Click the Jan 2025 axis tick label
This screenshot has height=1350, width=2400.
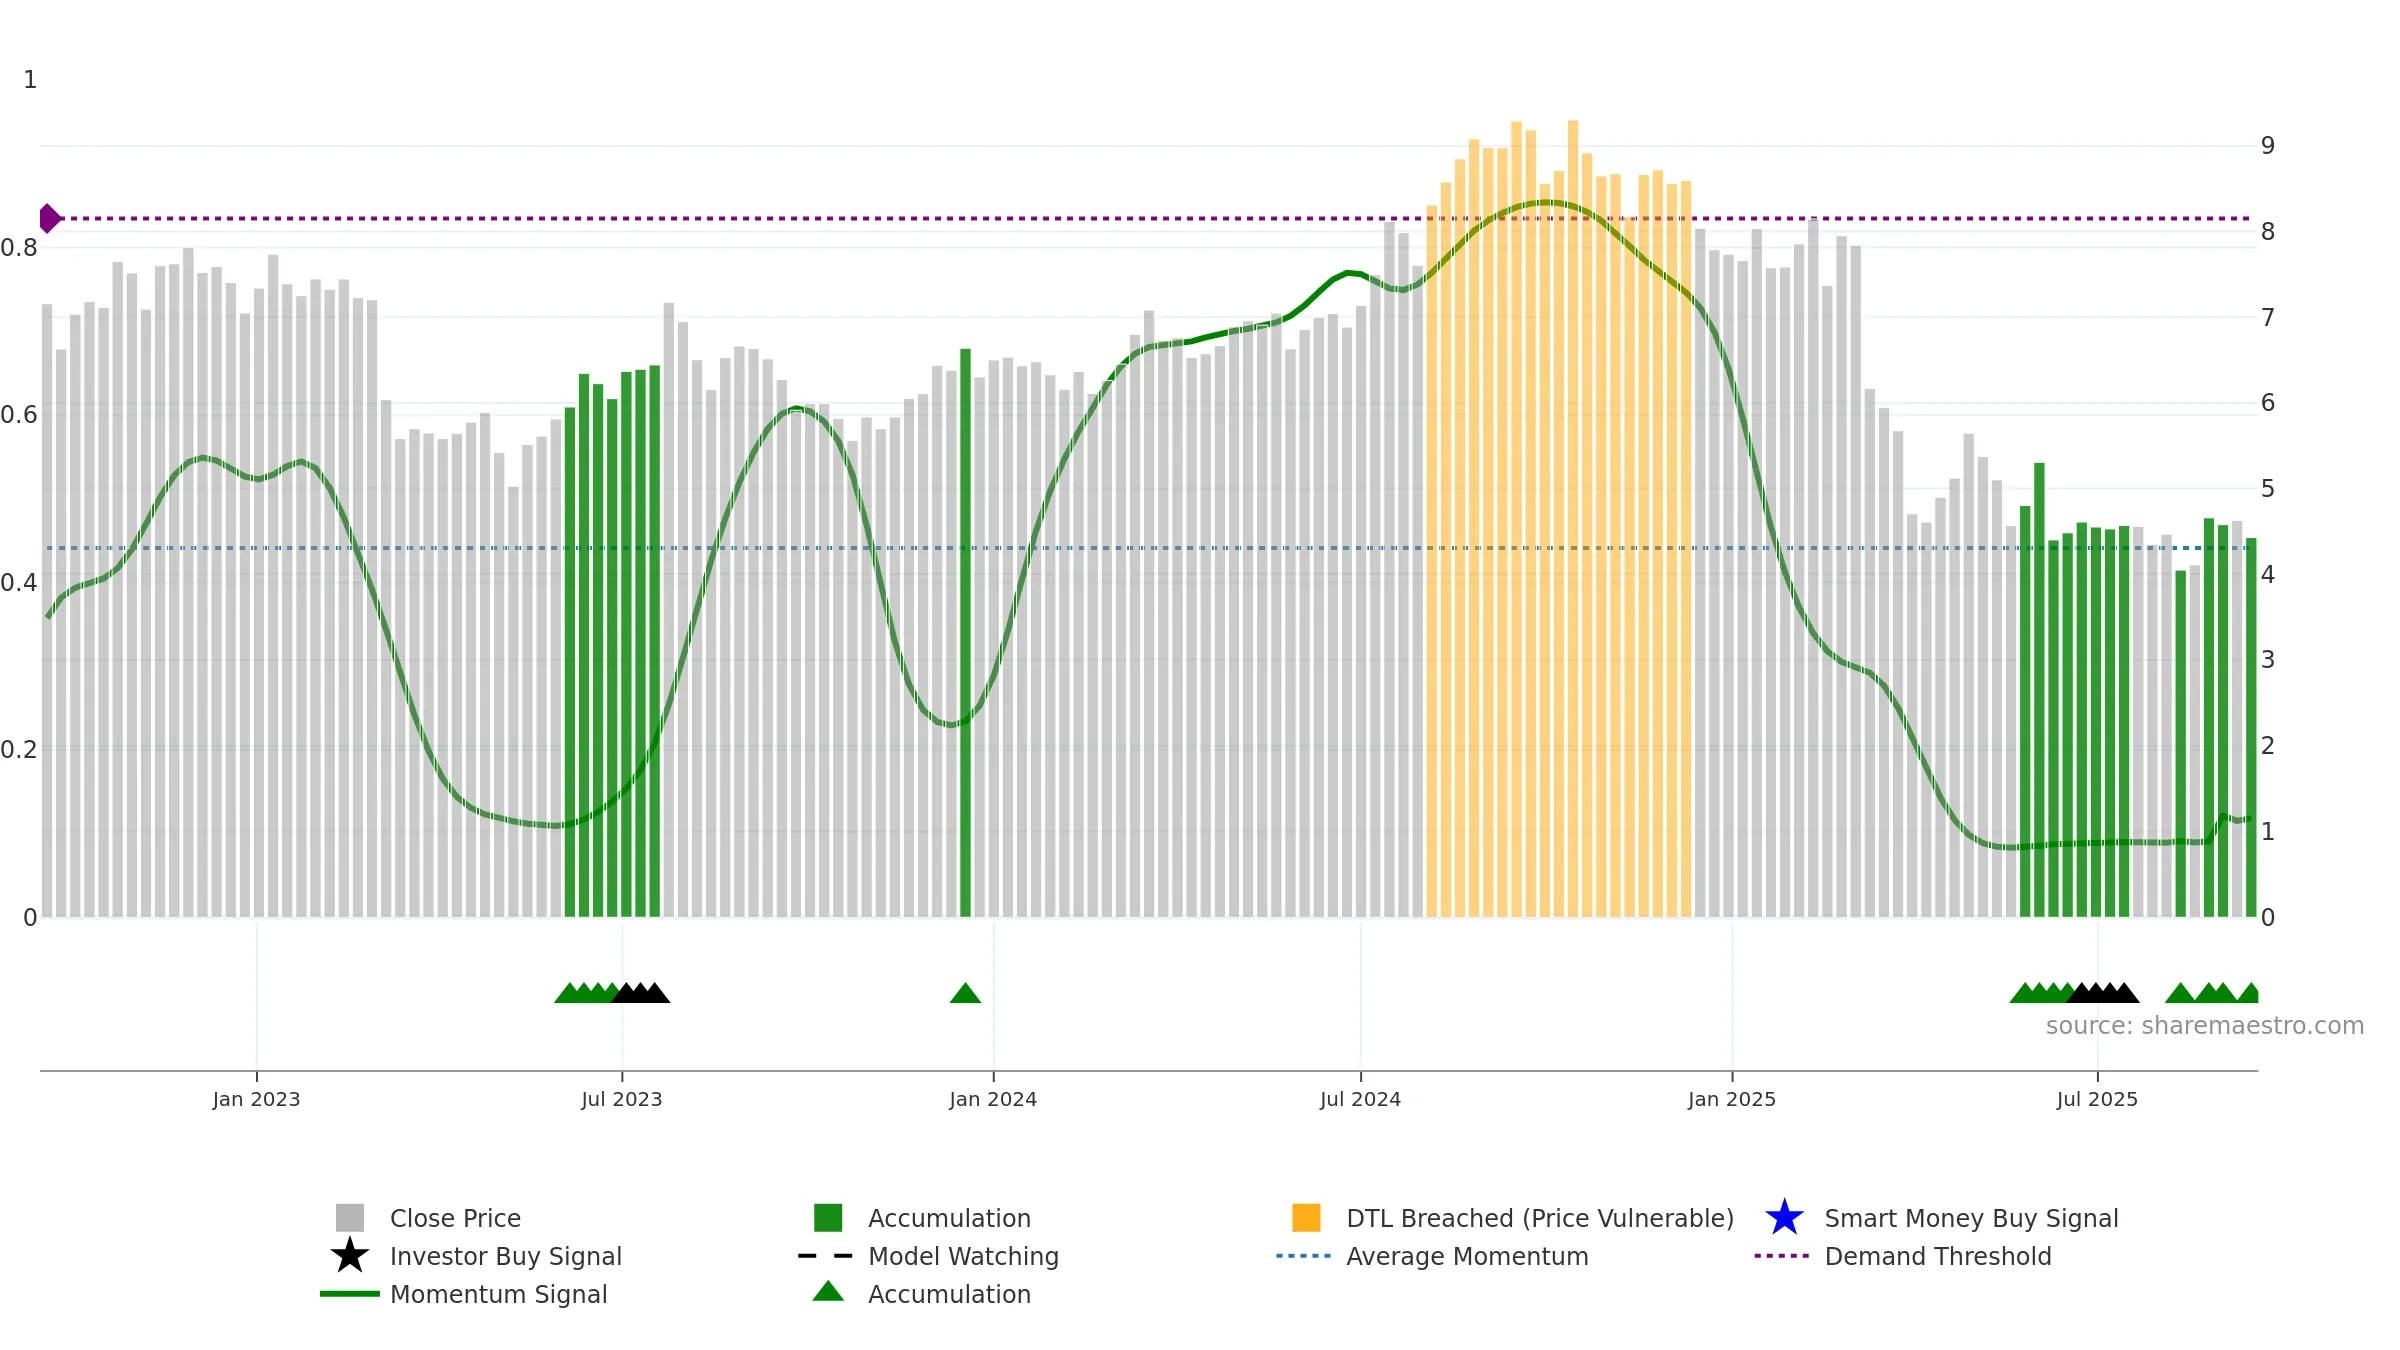pos(1732,1099)
